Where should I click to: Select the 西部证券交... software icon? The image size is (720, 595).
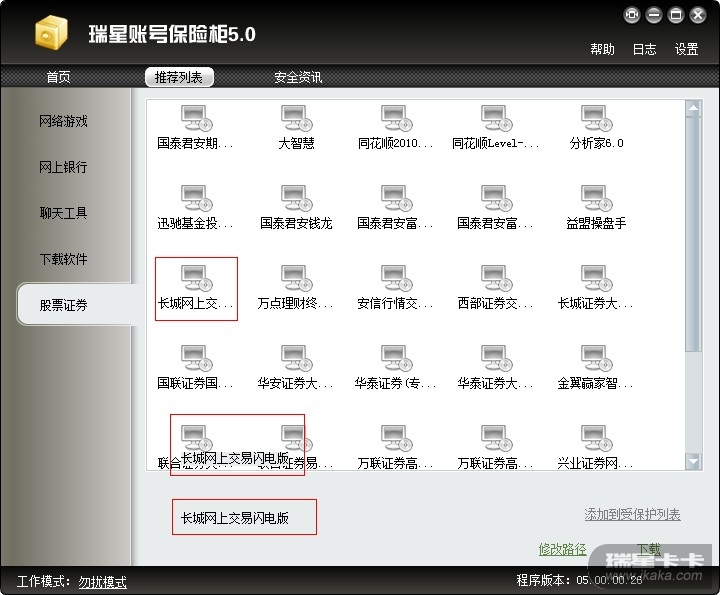[x=496, y=278]
